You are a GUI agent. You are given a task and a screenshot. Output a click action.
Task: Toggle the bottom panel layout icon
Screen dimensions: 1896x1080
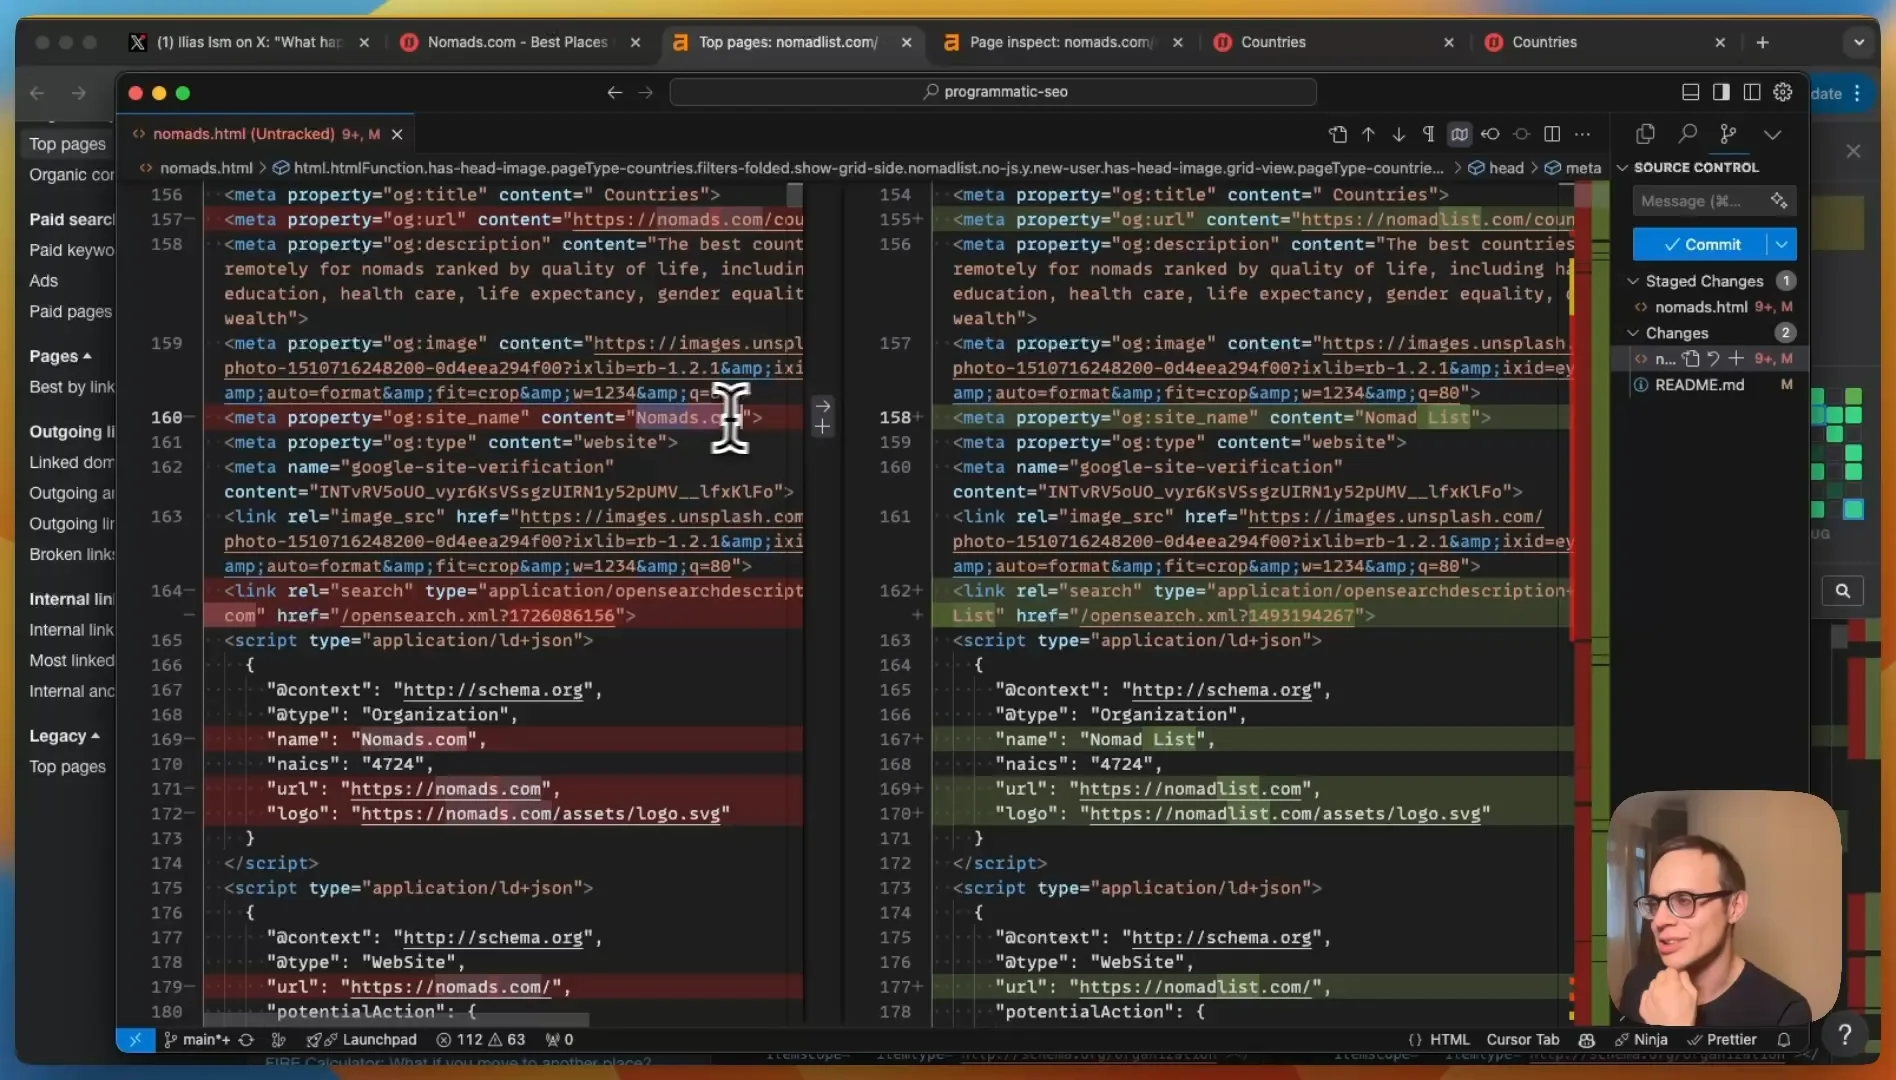(1691, 92)
